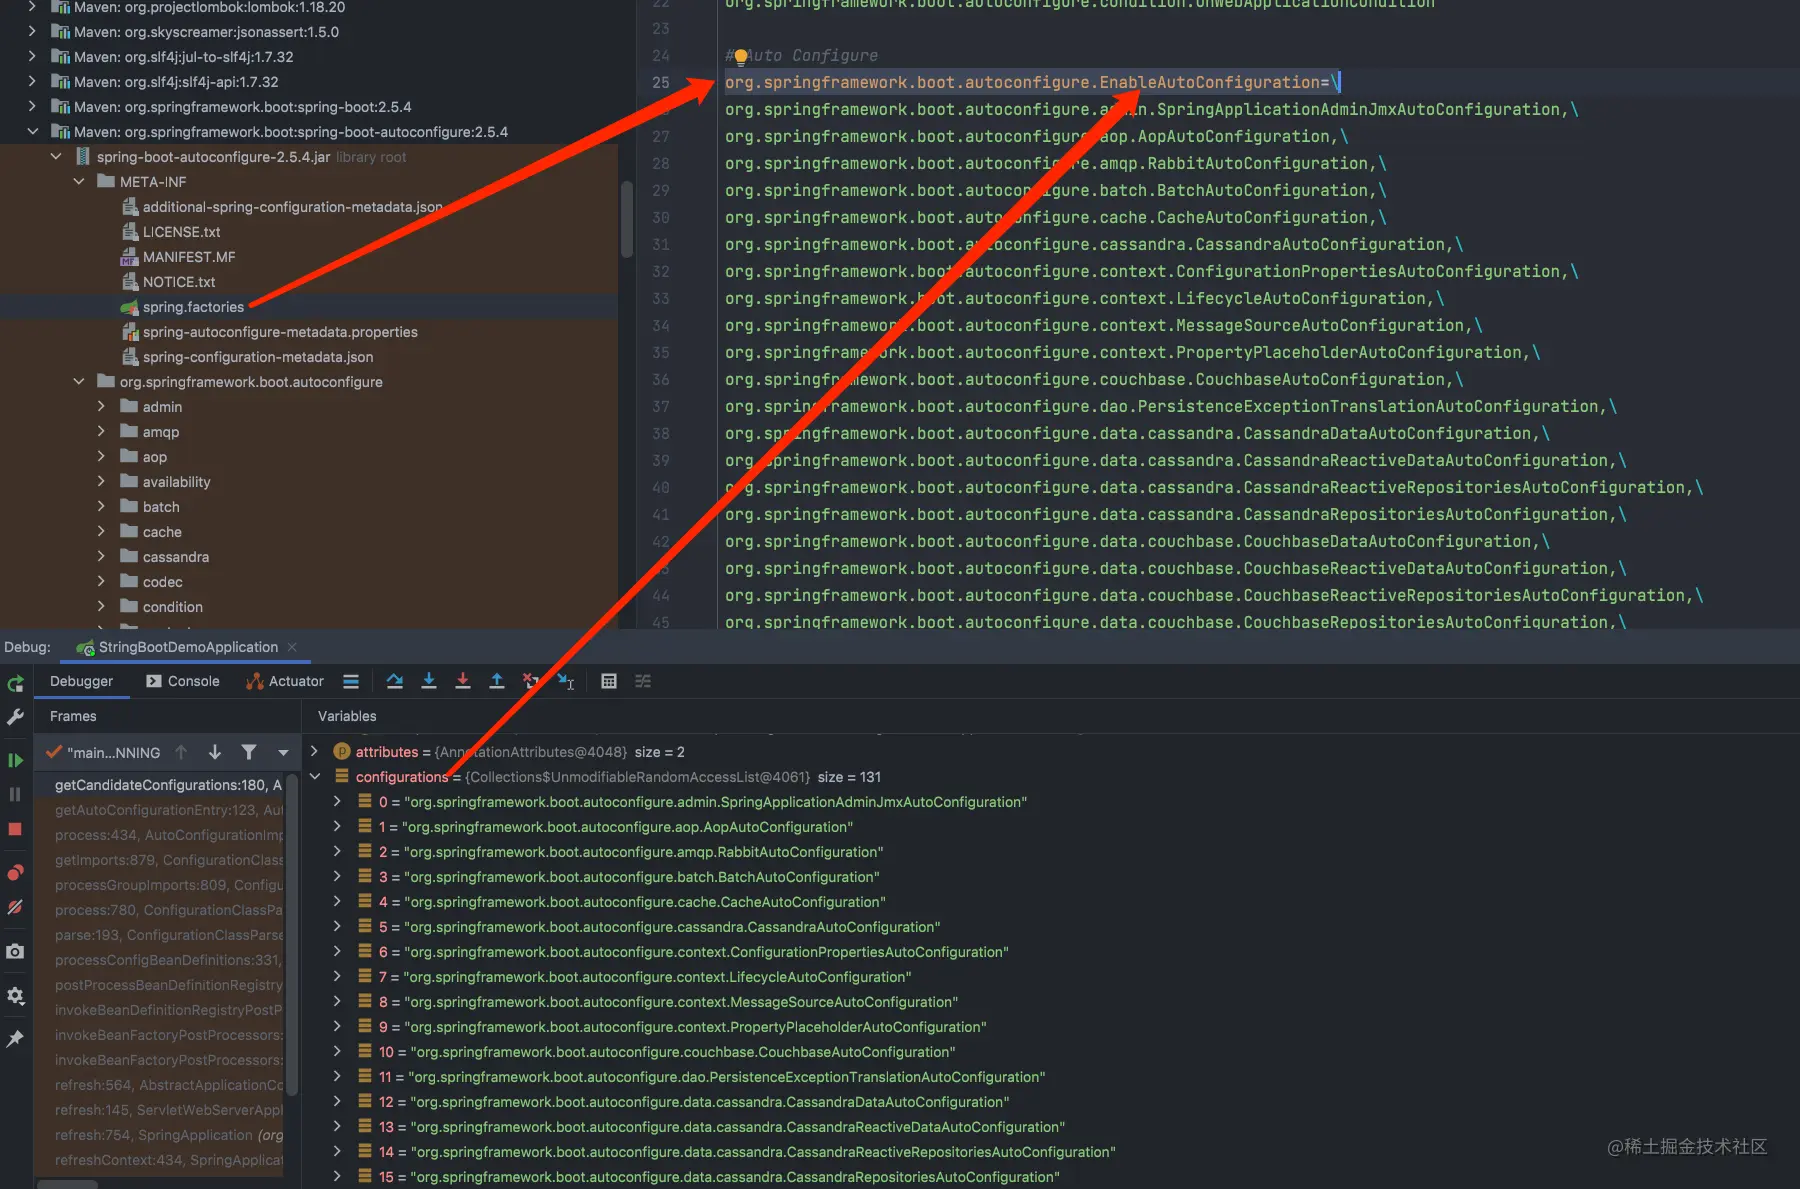Expand the cassandra package folder

pos(101,557)
